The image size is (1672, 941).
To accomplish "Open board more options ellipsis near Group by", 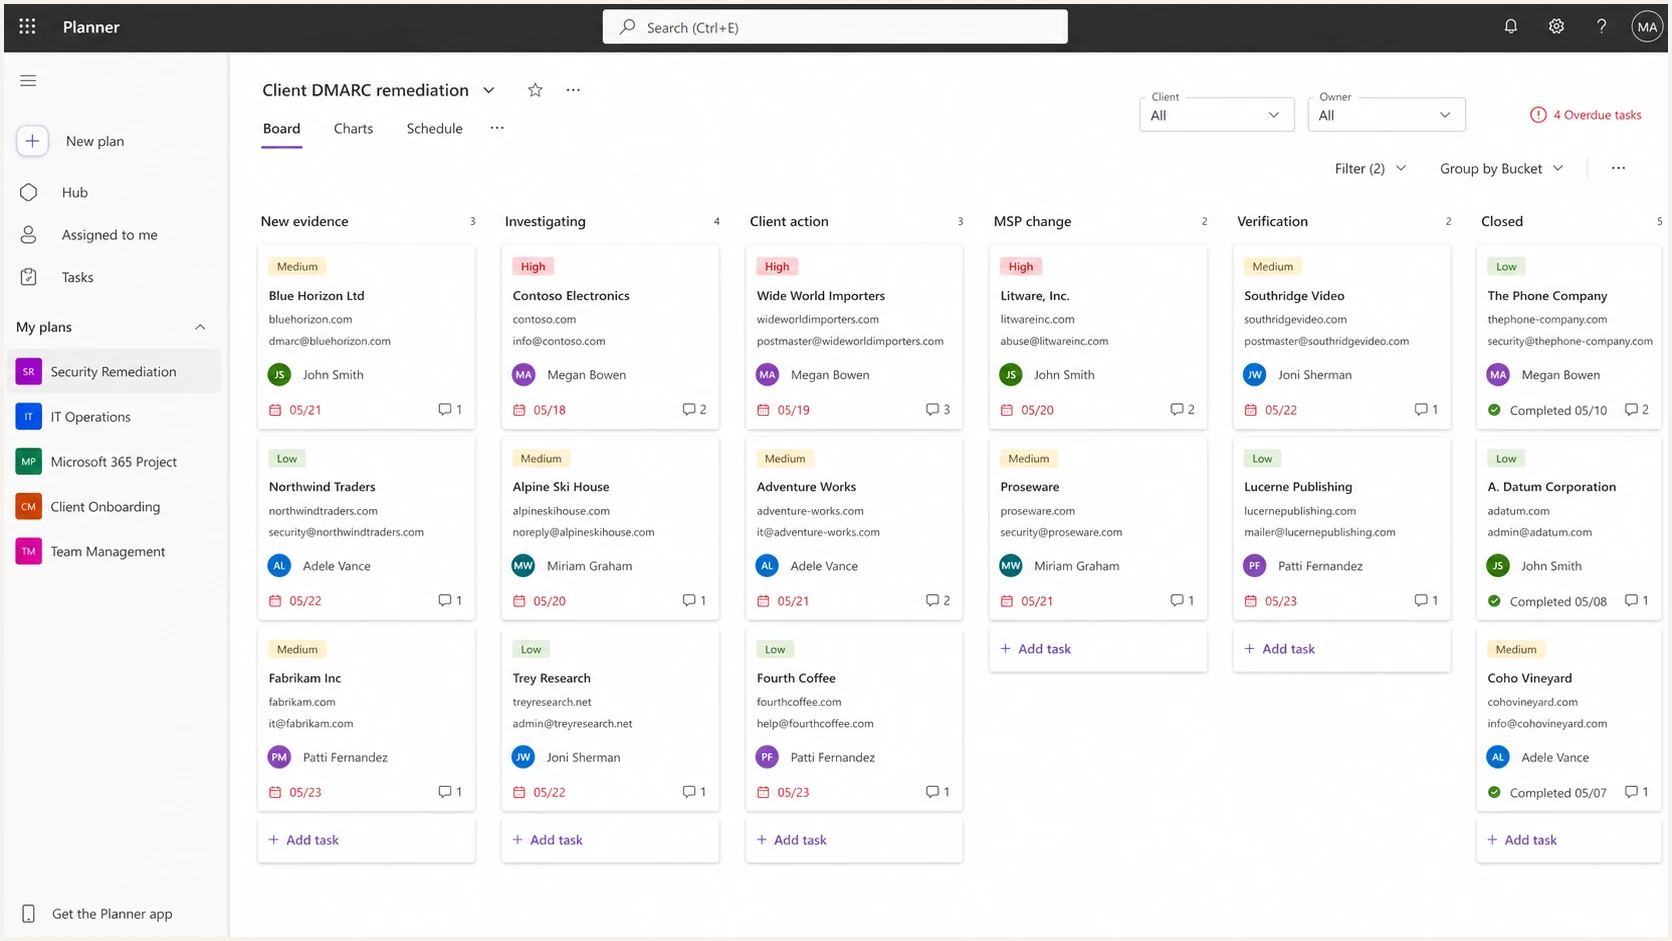I will [1618, 168].
